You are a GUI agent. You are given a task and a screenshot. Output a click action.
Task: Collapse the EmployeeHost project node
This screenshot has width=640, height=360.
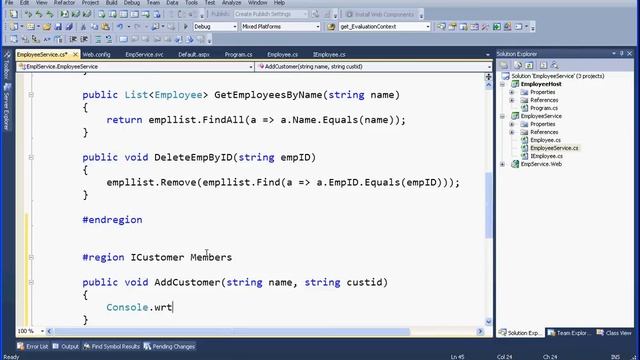503,84
